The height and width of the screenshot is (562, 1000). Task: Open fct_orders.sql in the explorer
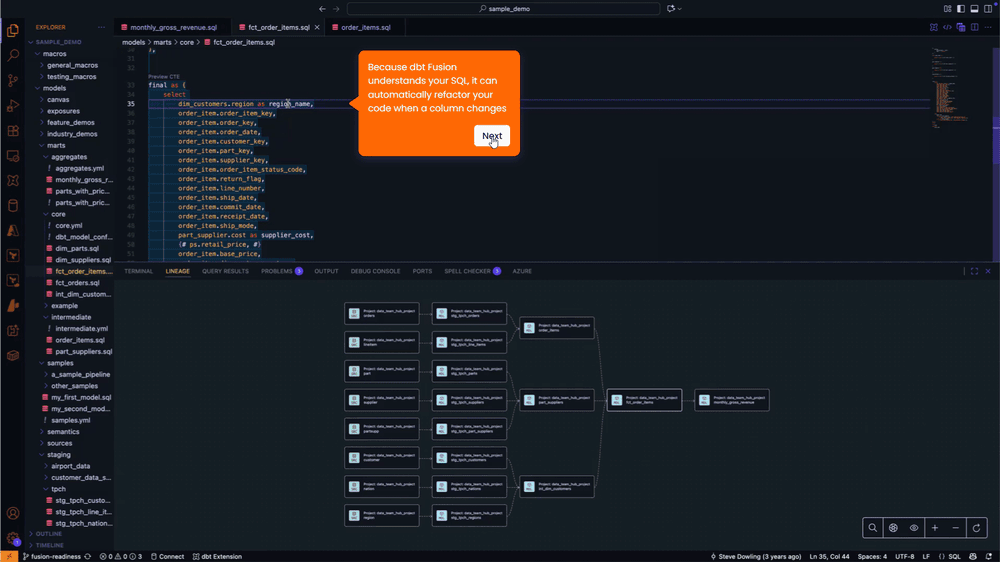77,283
